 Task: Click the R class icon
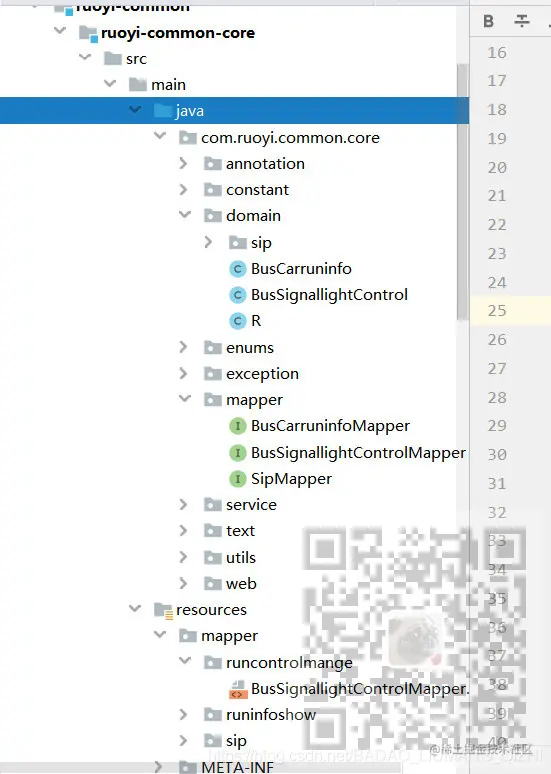(237, 321)
